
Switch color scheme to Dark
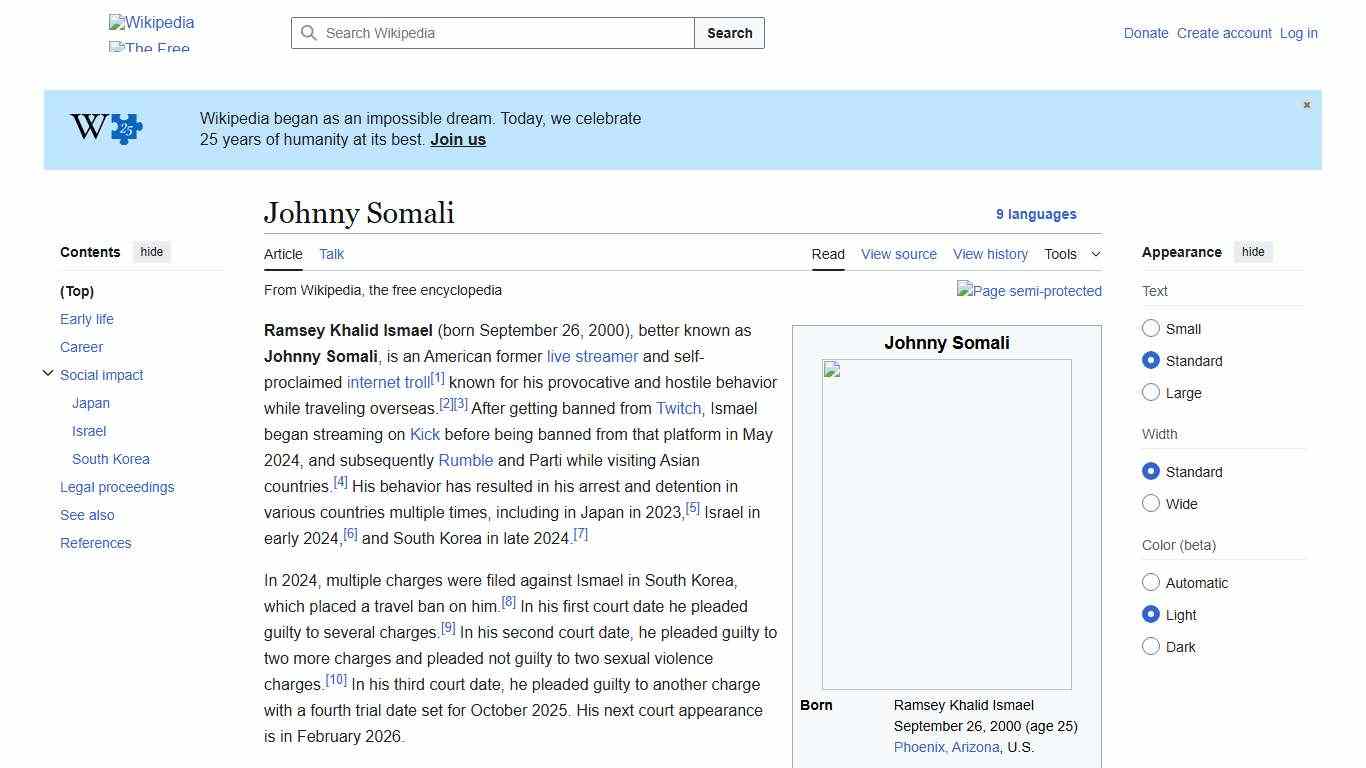(1151, 646)
